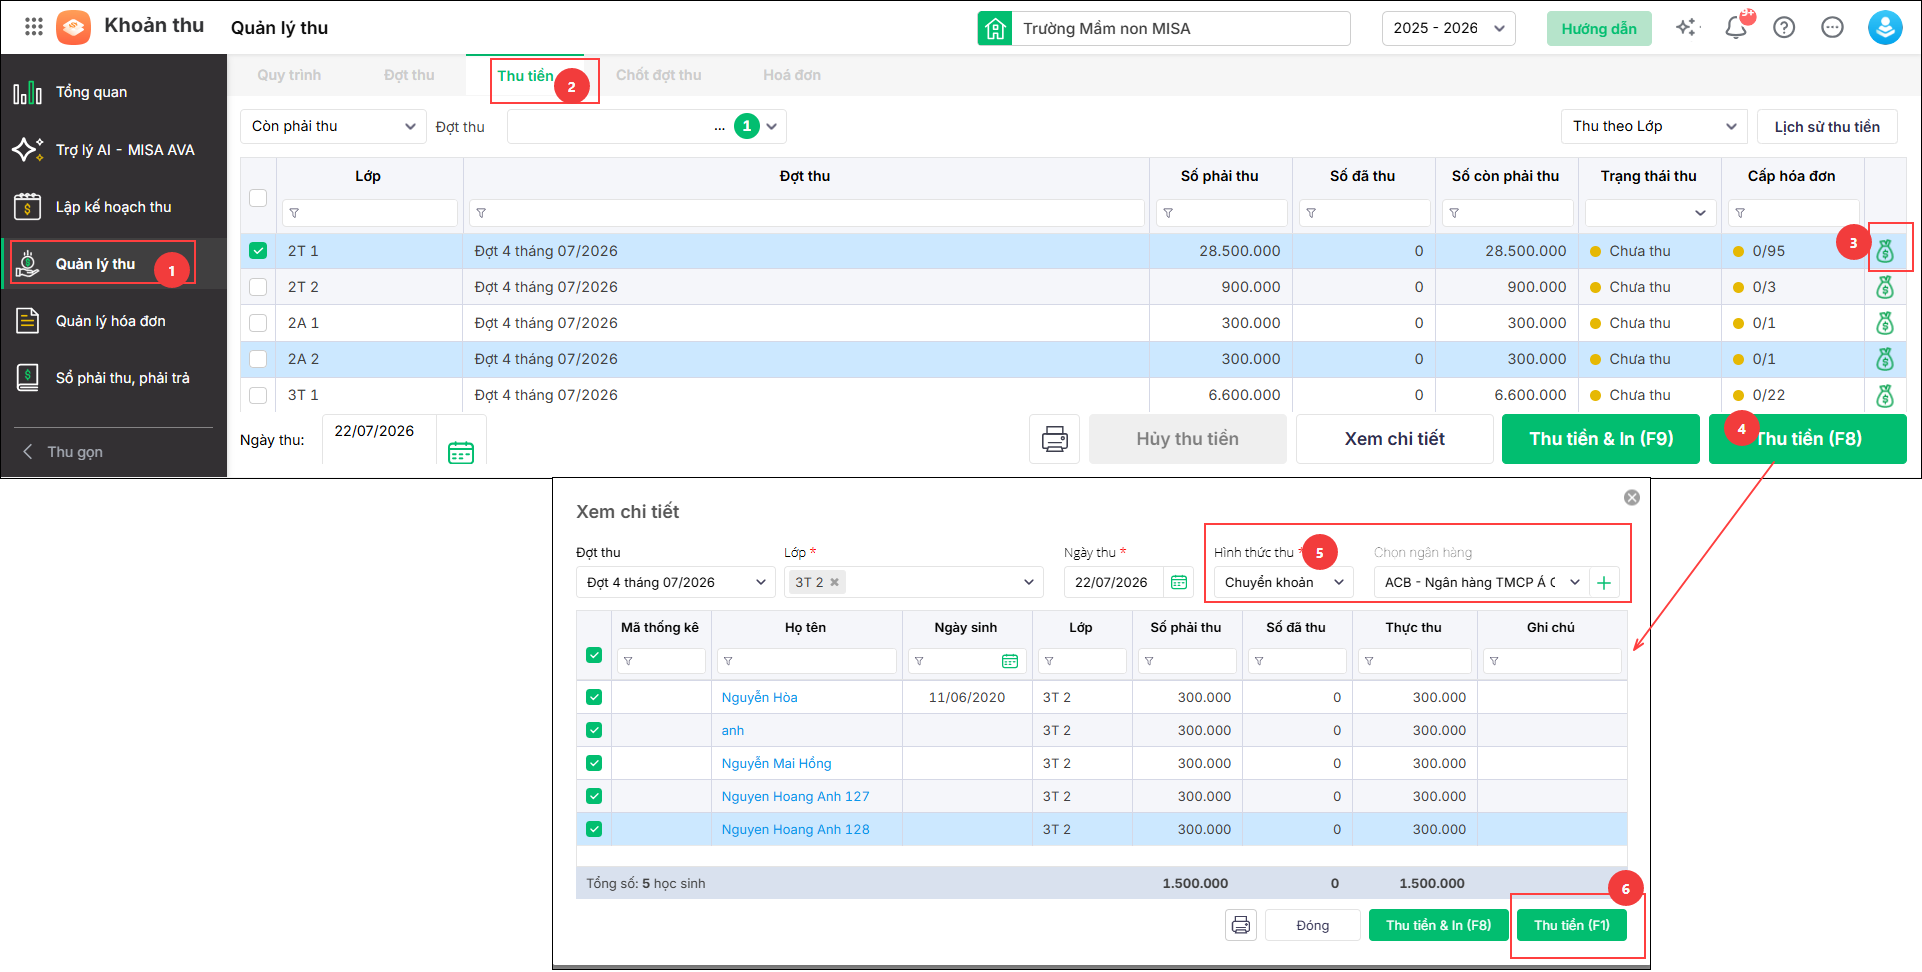Image resolution: width=1922 pixels, height=972 pixels.
Task: Click the Lớp column filter field in main table
Action: [370, 213]
